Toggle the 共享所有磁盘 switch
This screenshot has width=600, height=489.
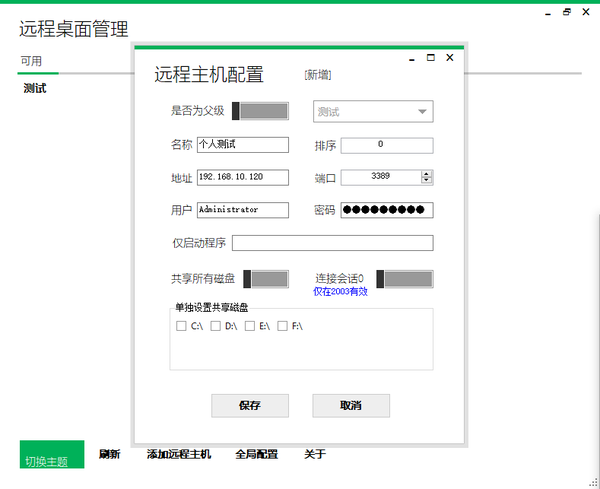266,279
